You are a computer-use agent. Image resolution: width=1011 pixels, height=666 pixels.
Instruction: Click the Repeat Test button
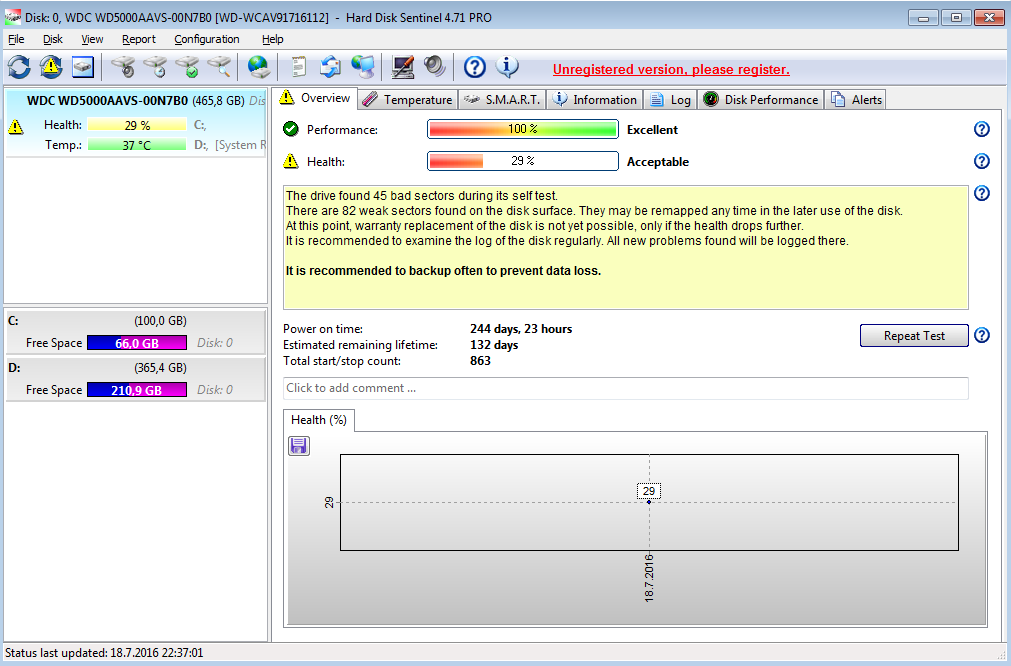pyautogui.click(x=914, y=336)
